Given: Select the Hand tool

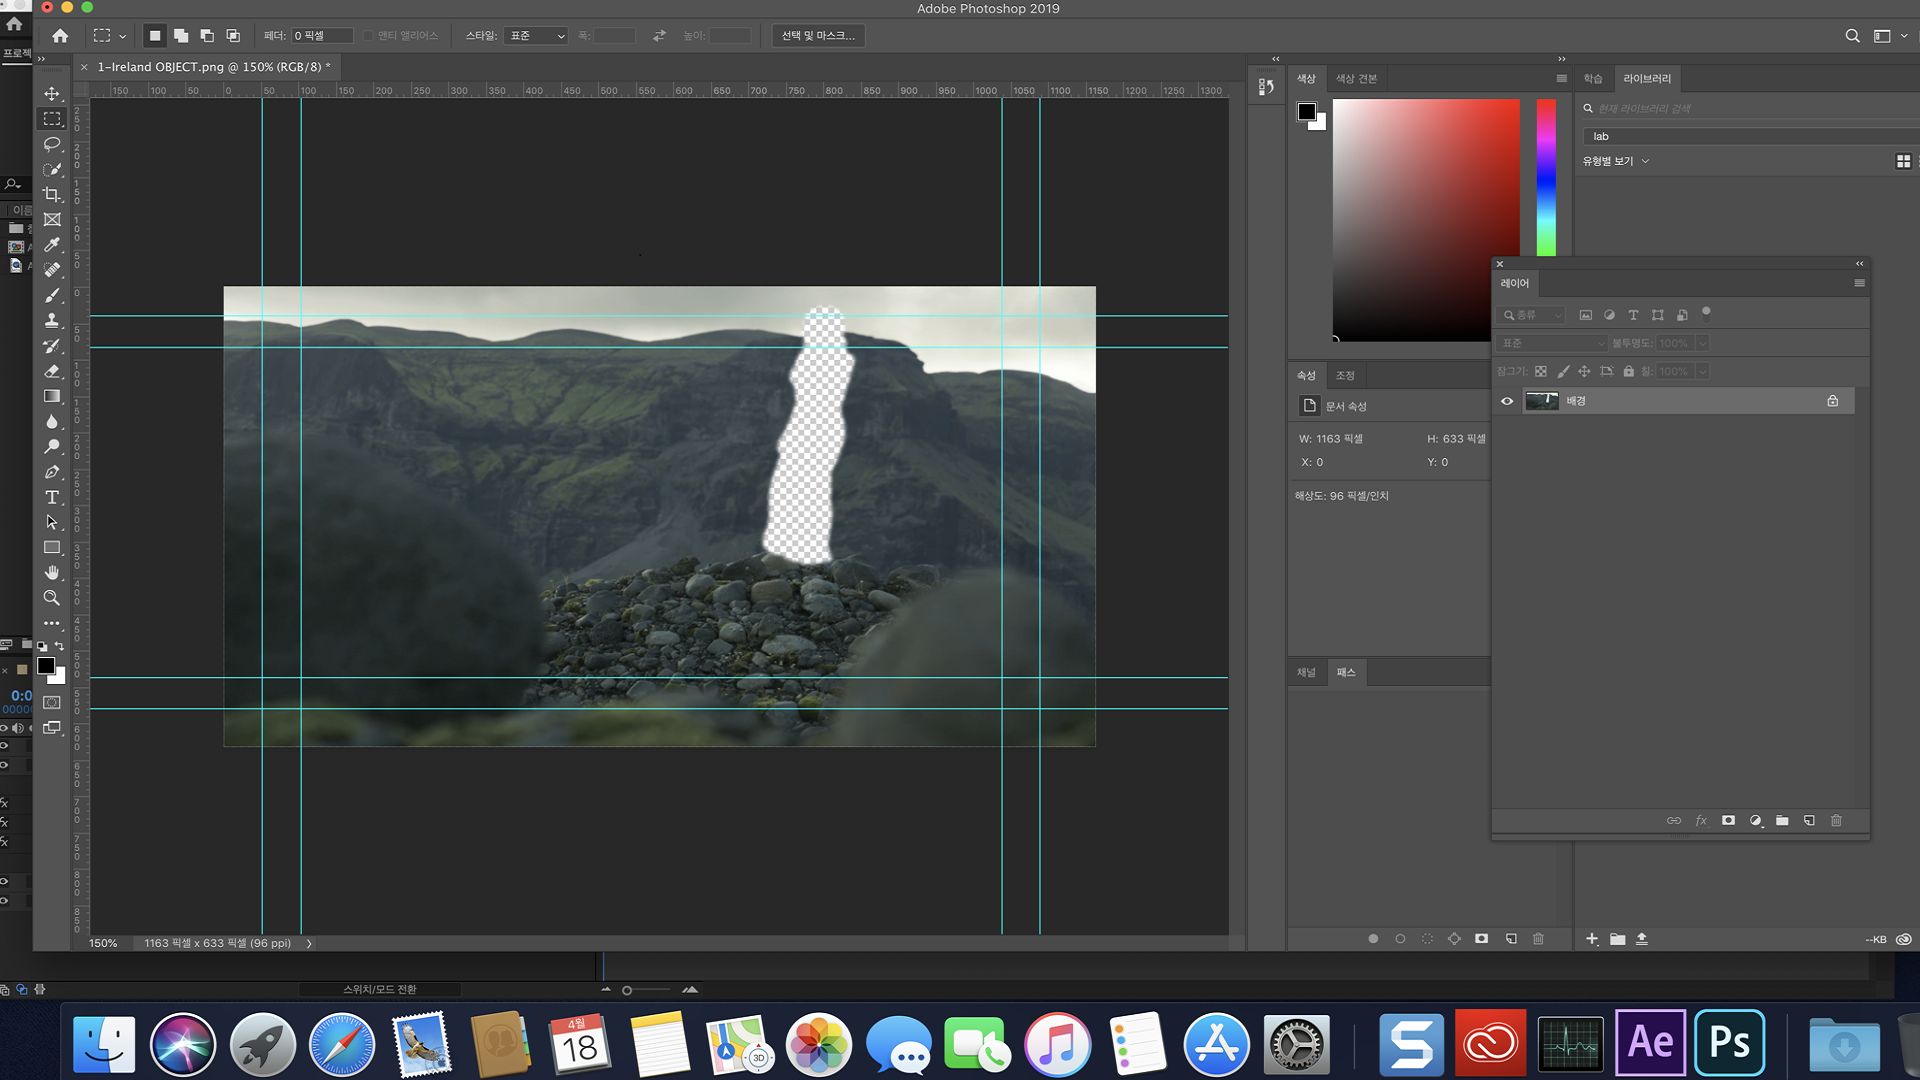Looking at the screenshot, I should (x=52, y=572).
